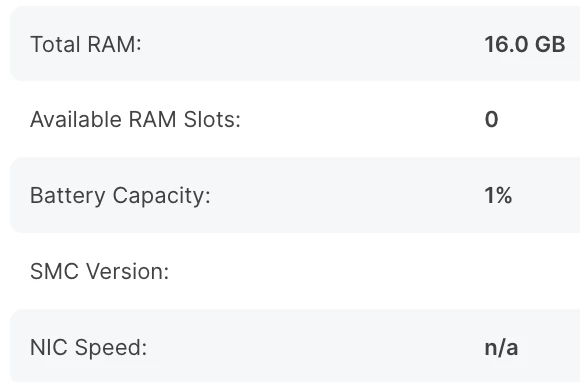The image size is (580, 382).
Task: Click the NIC Speed label
Action: pos(88,348)
